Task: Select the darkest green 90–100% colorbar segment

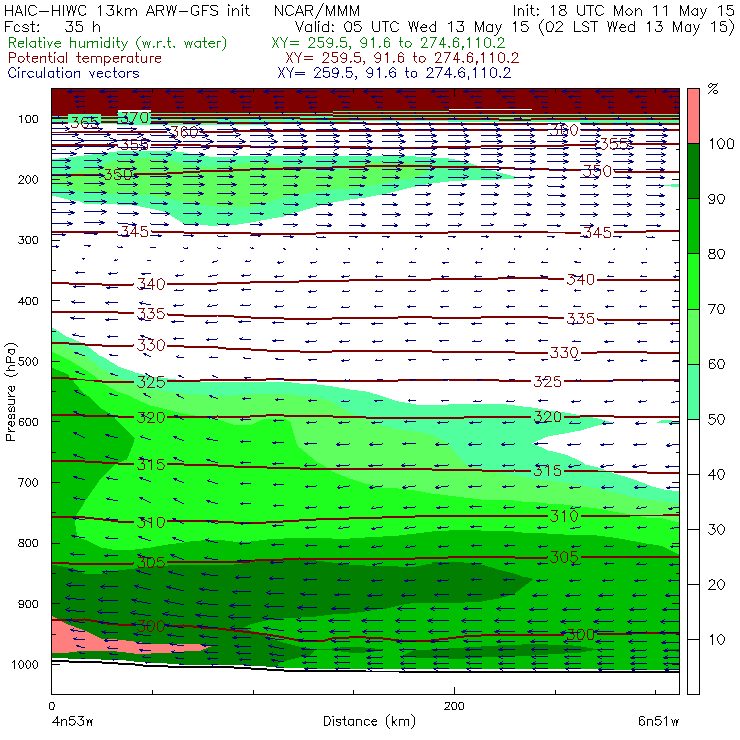Action: (693, 171)
